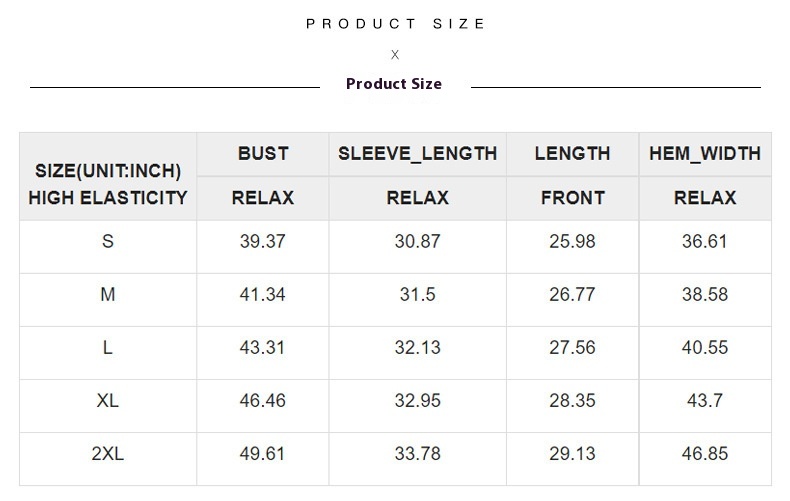Image resolution: width=790 pixels, height=501 pixels.
Task: Select the S size row label
Action: pos(108,242)
